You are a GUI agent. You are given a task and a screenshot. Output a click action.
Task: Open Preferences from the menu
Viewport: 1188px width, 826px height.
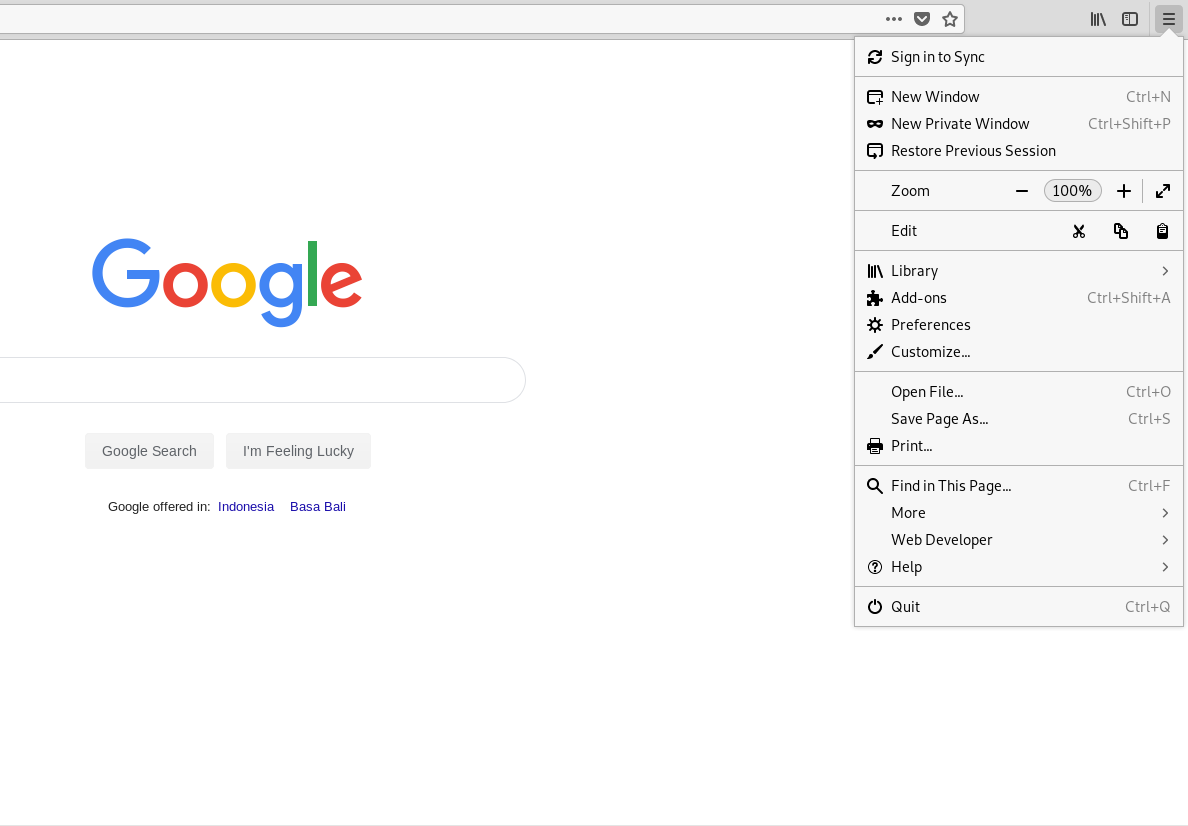click(1019, 325)
